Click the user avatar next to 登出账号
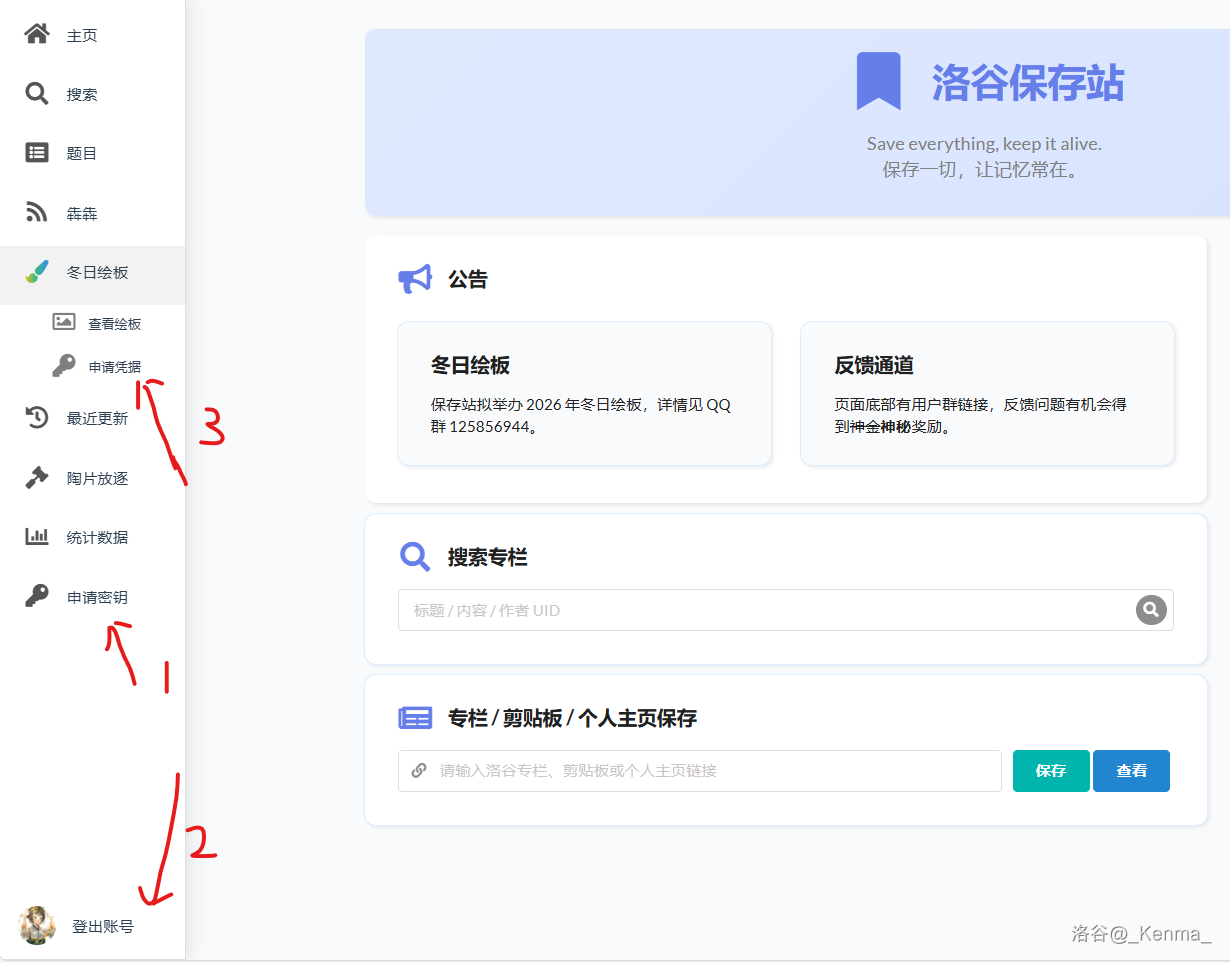 [38, 925]
